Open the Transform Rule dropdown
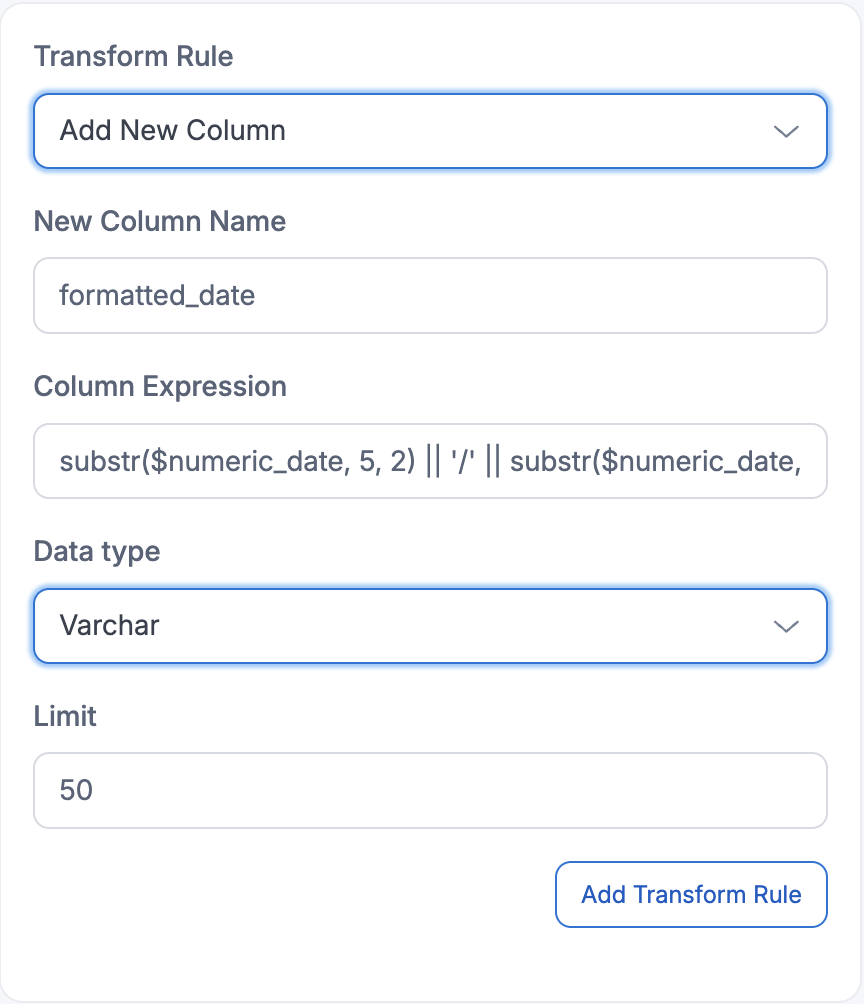The height and width of the screenshot is (1004, 864). [x=430, y=131]
